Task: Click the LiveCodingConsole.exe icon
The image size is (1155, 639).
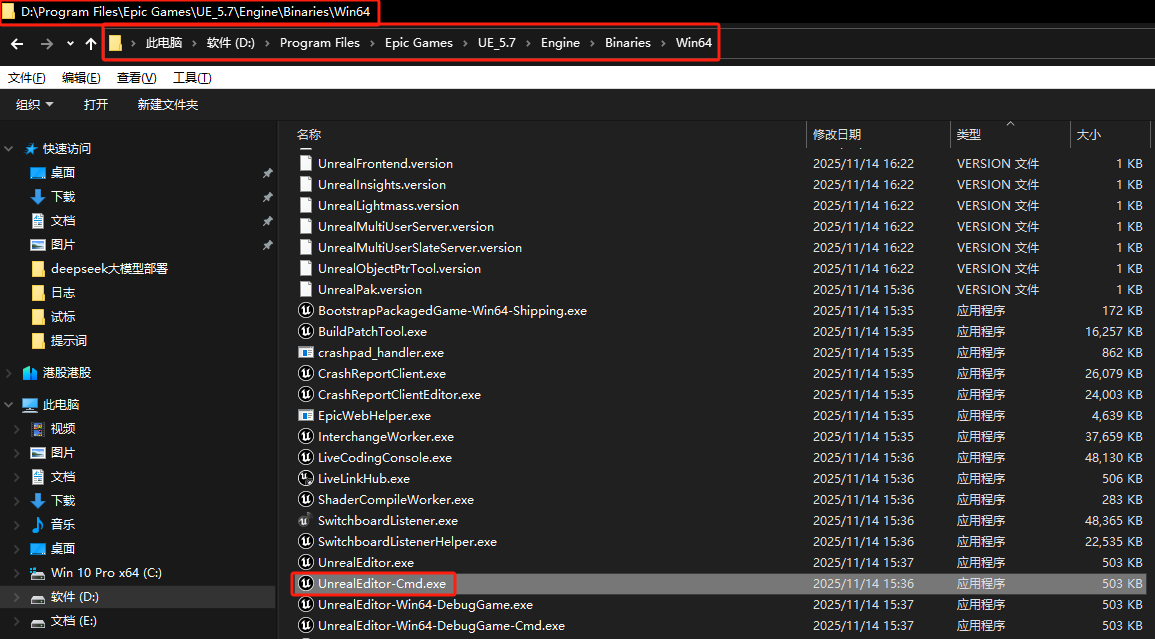Action: click(x=305, y=458)
